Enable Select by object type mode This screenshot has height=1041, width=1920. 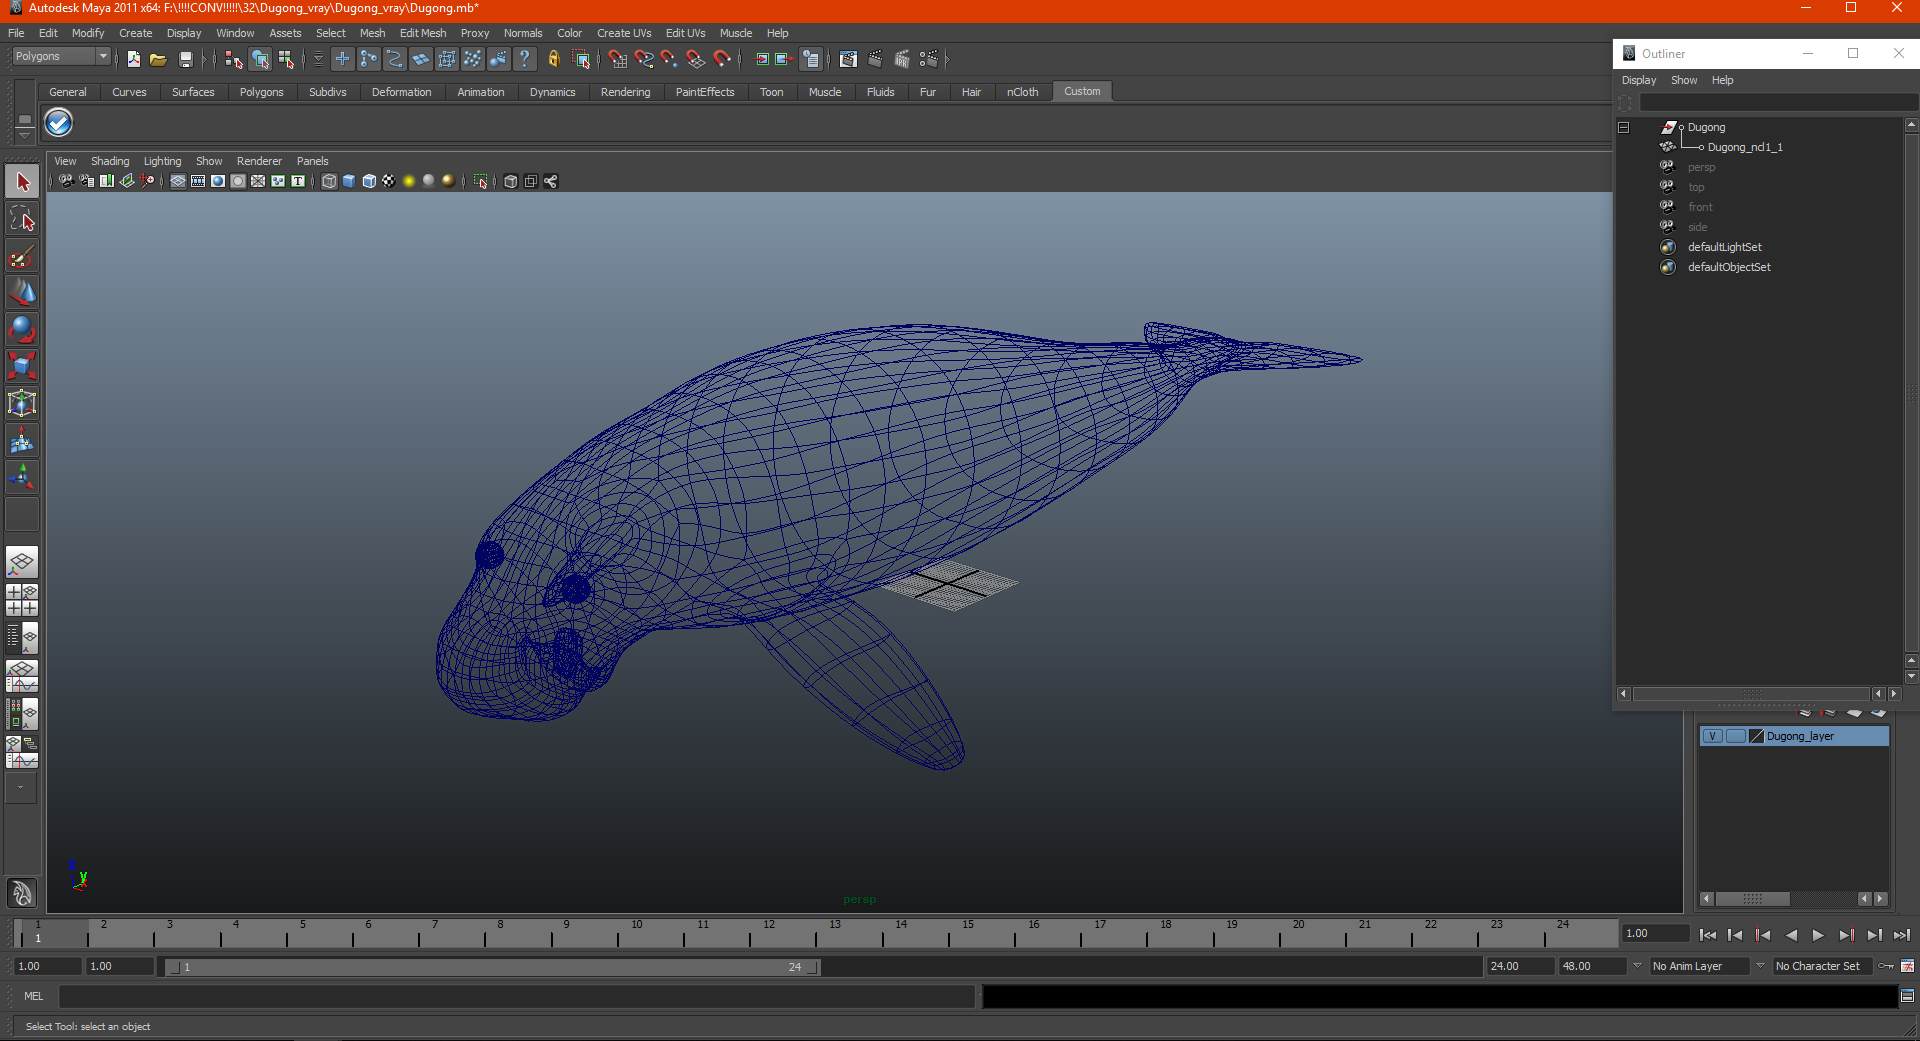pyautogui.click(x=260, y=59)
